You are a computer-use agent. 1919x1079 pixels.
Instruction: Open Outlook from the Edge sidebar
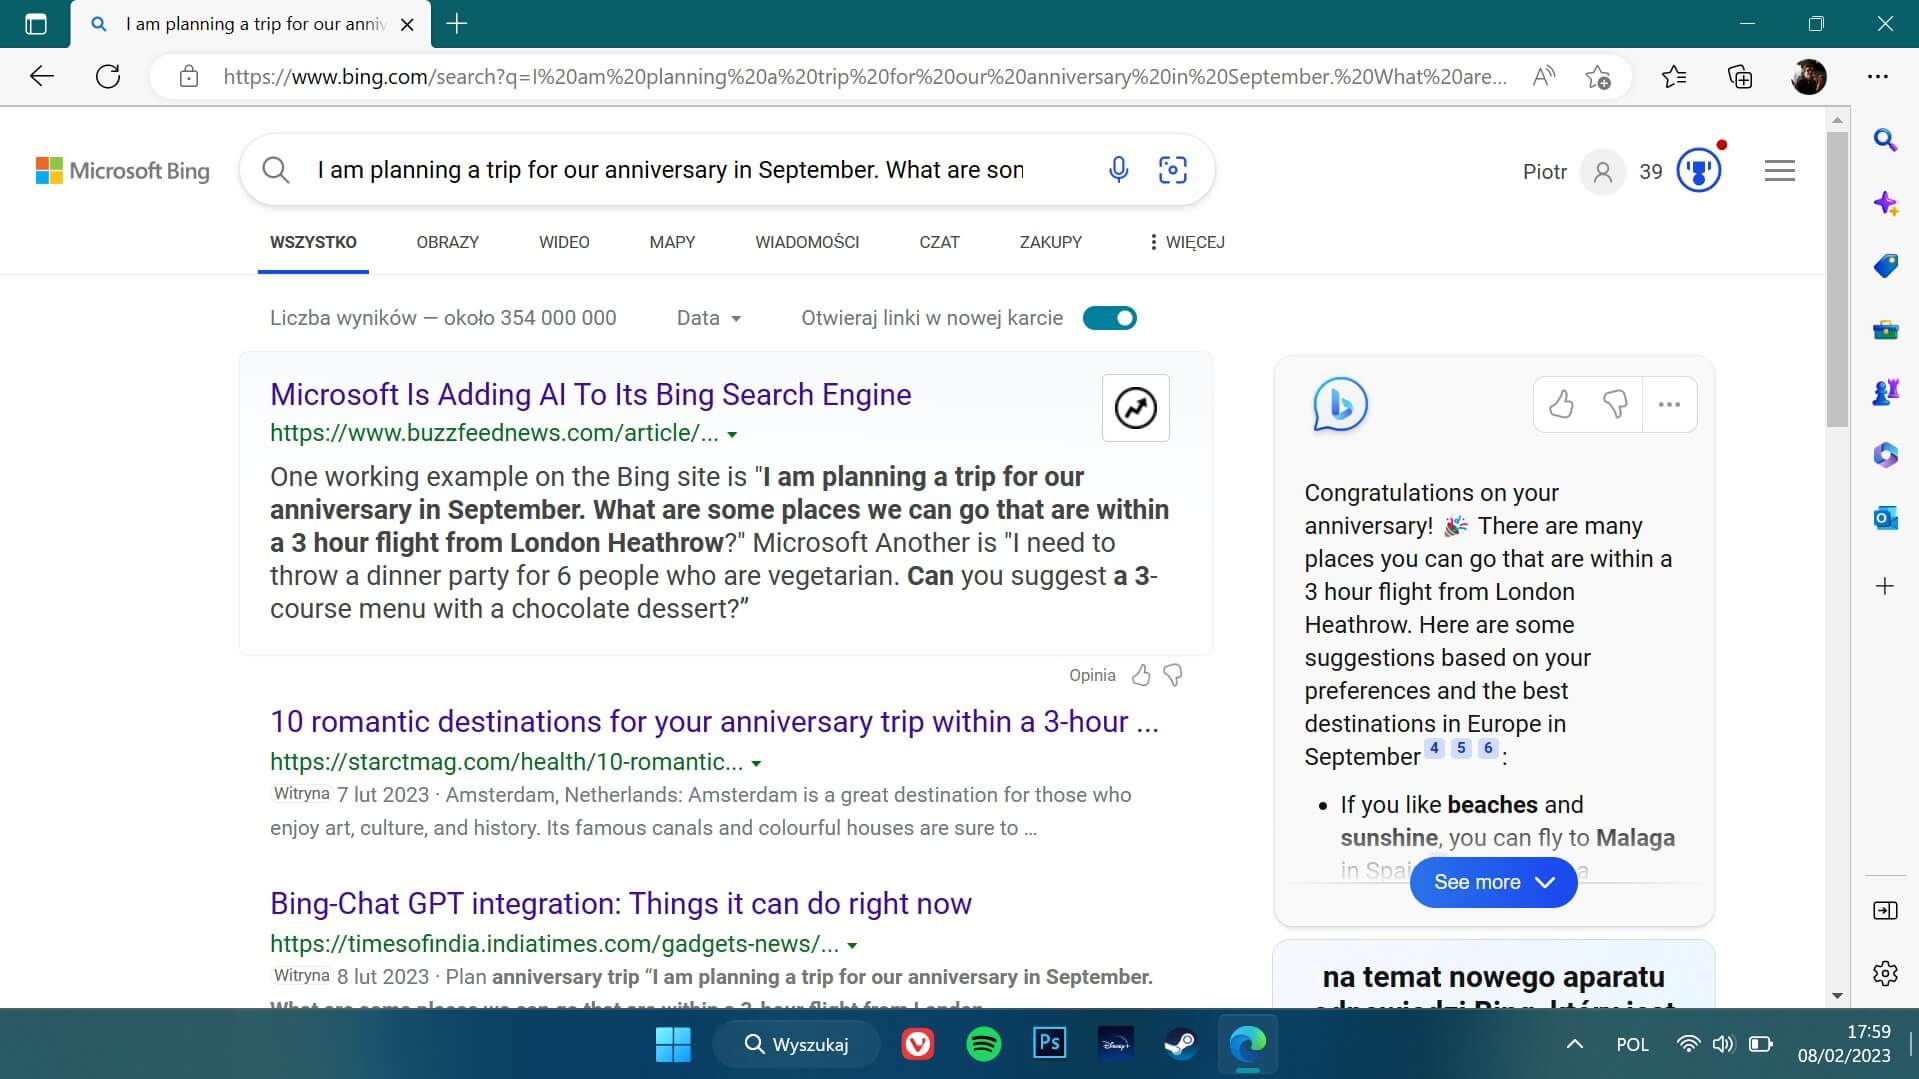click(x=1884, y=518)
